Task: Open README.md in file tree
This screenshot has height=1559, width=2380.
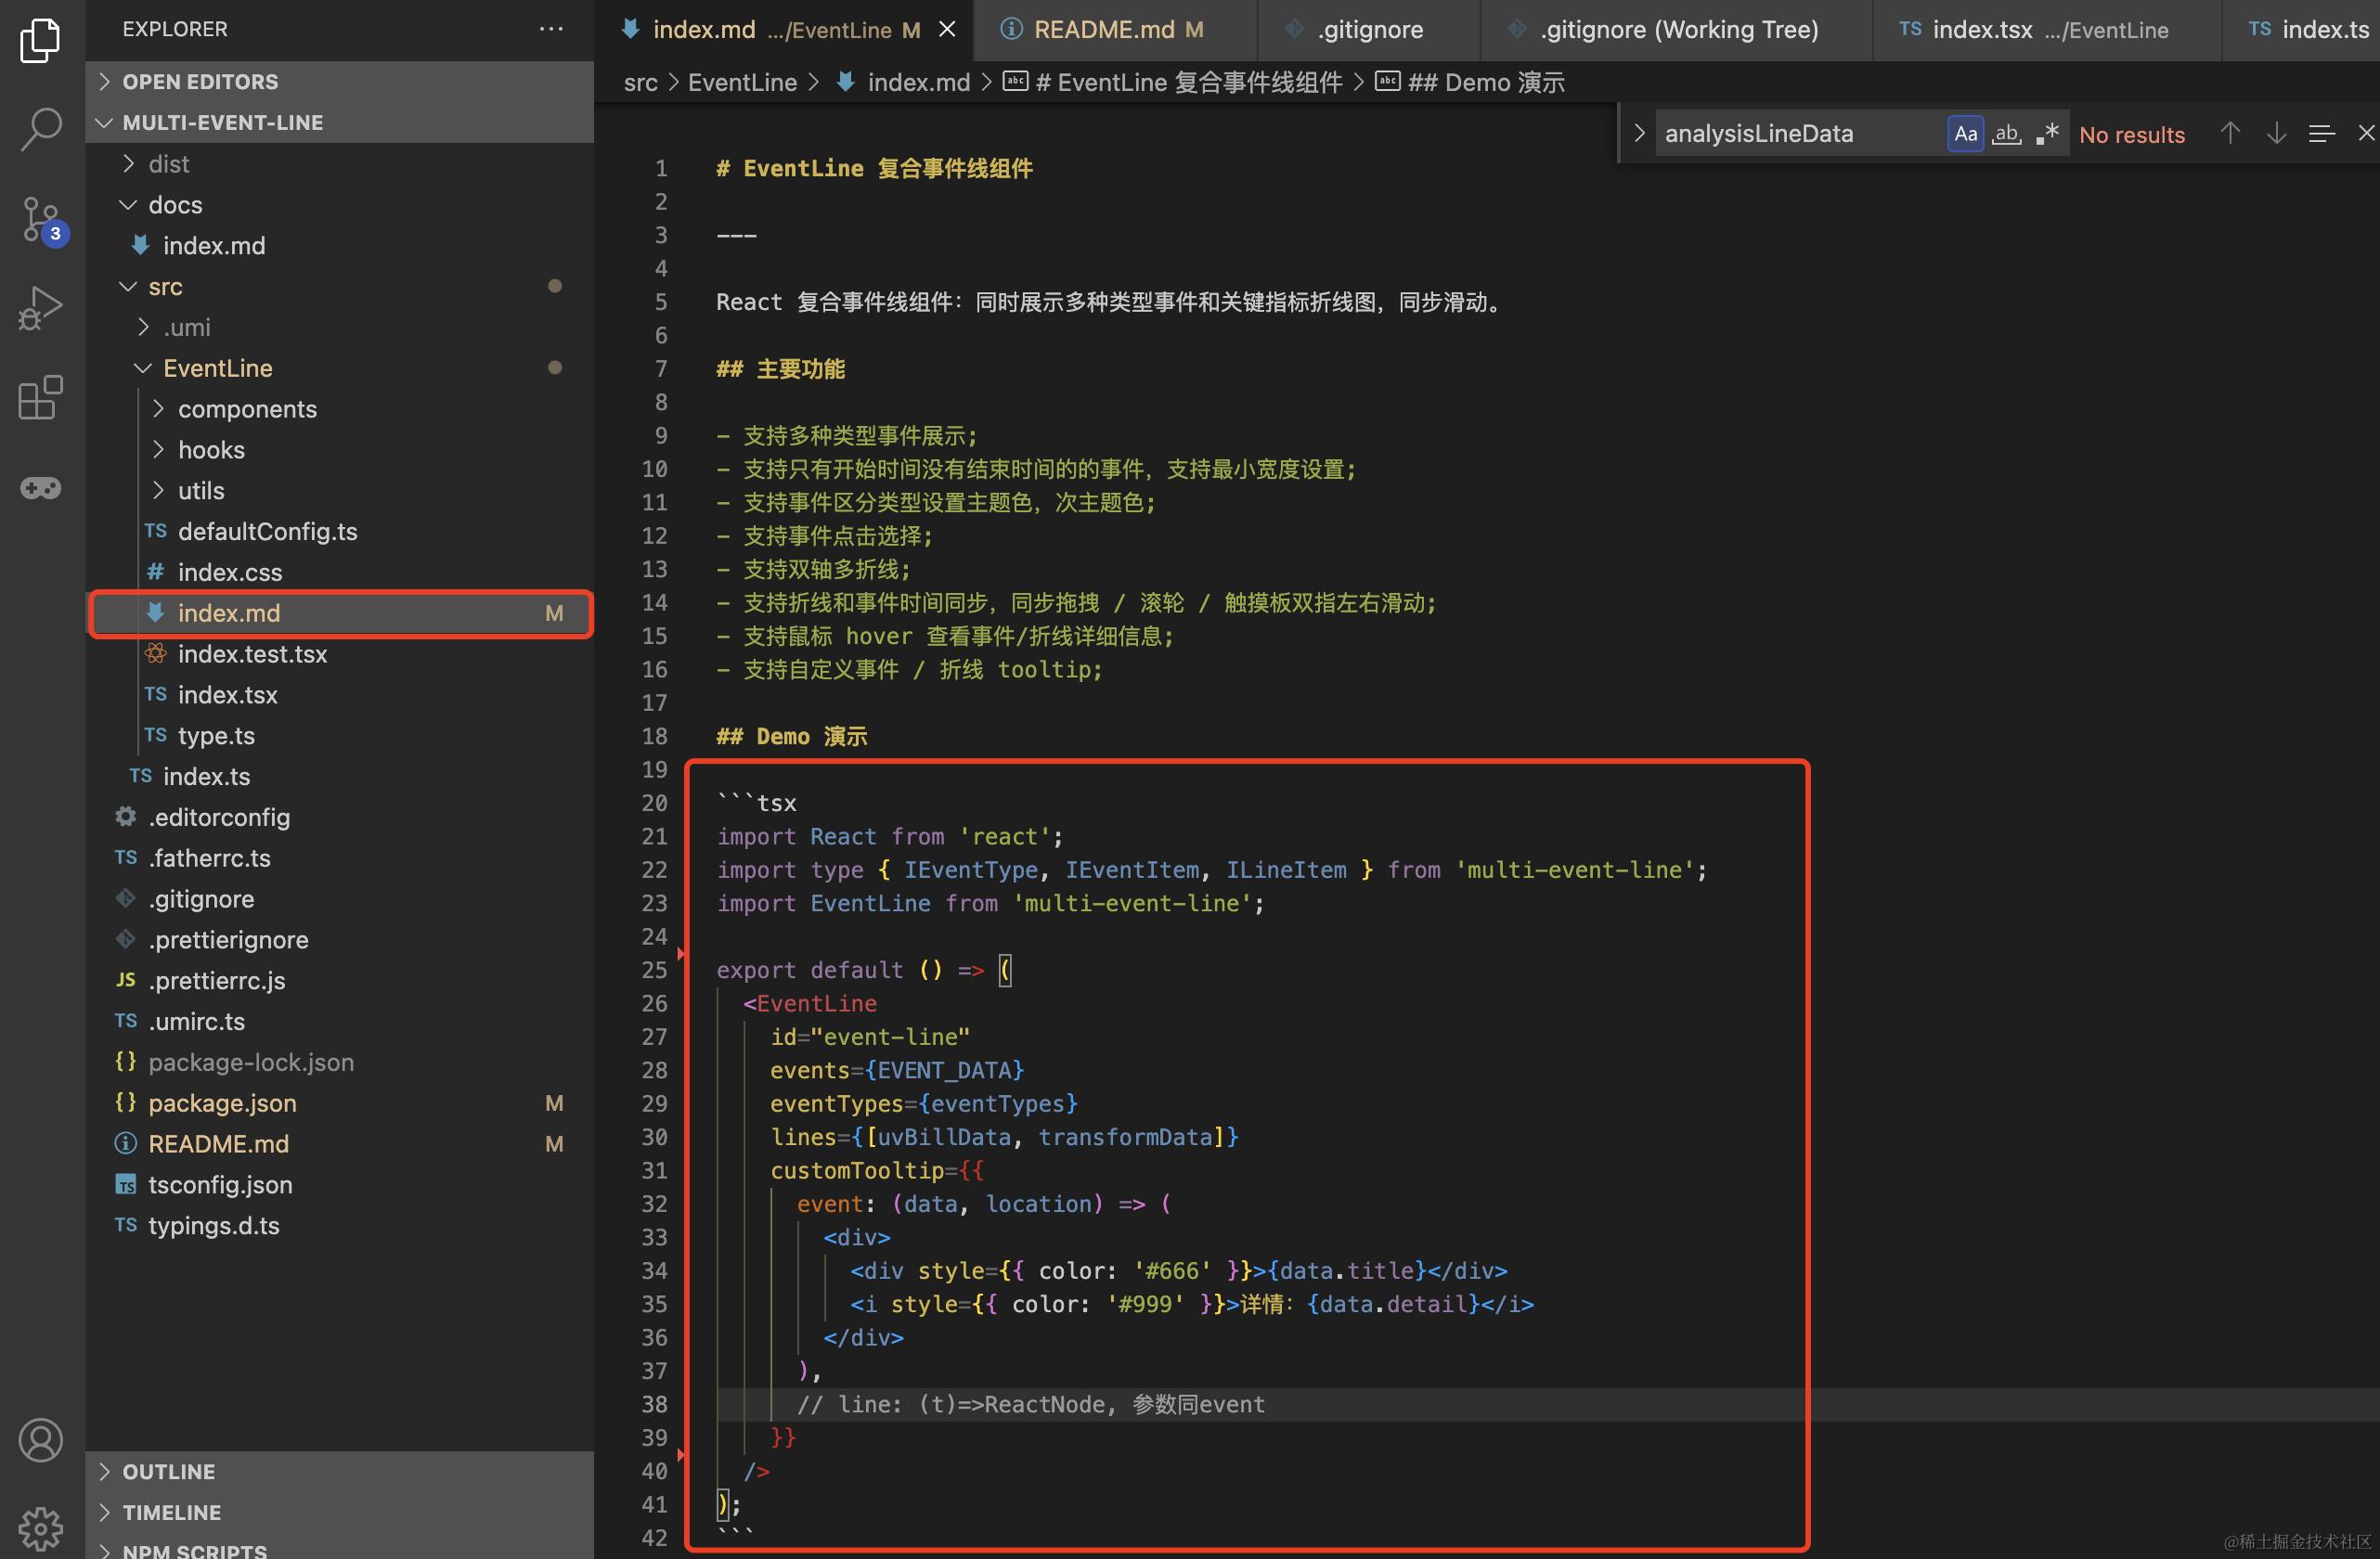Action: (339, 1144)
